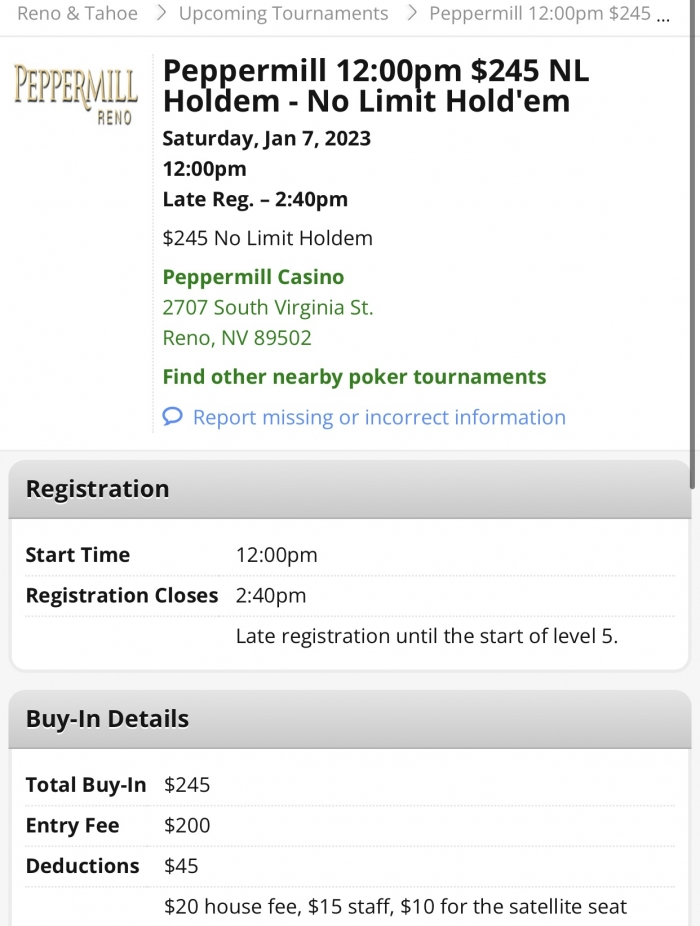
Task: Click chevron after Reno & Tahoe breadcrumb
Action: coord(159,14)
